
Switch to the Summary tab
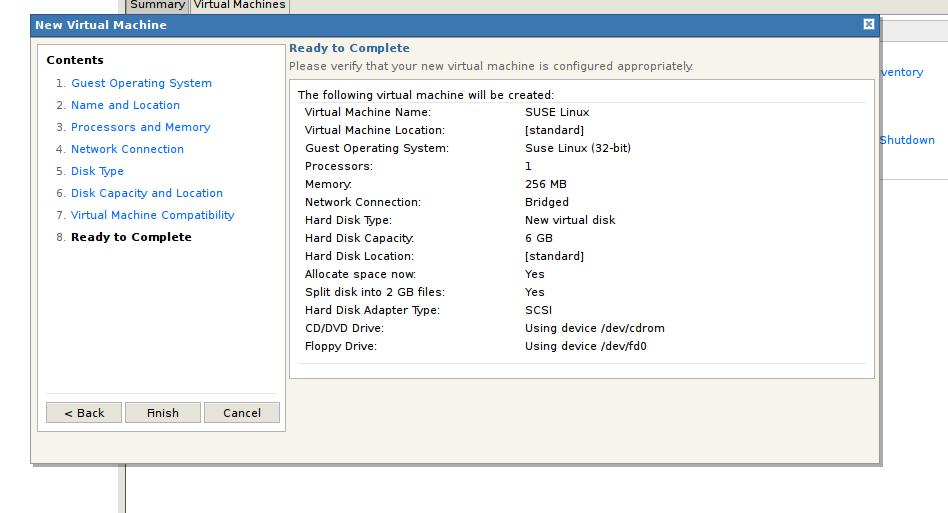157,5
